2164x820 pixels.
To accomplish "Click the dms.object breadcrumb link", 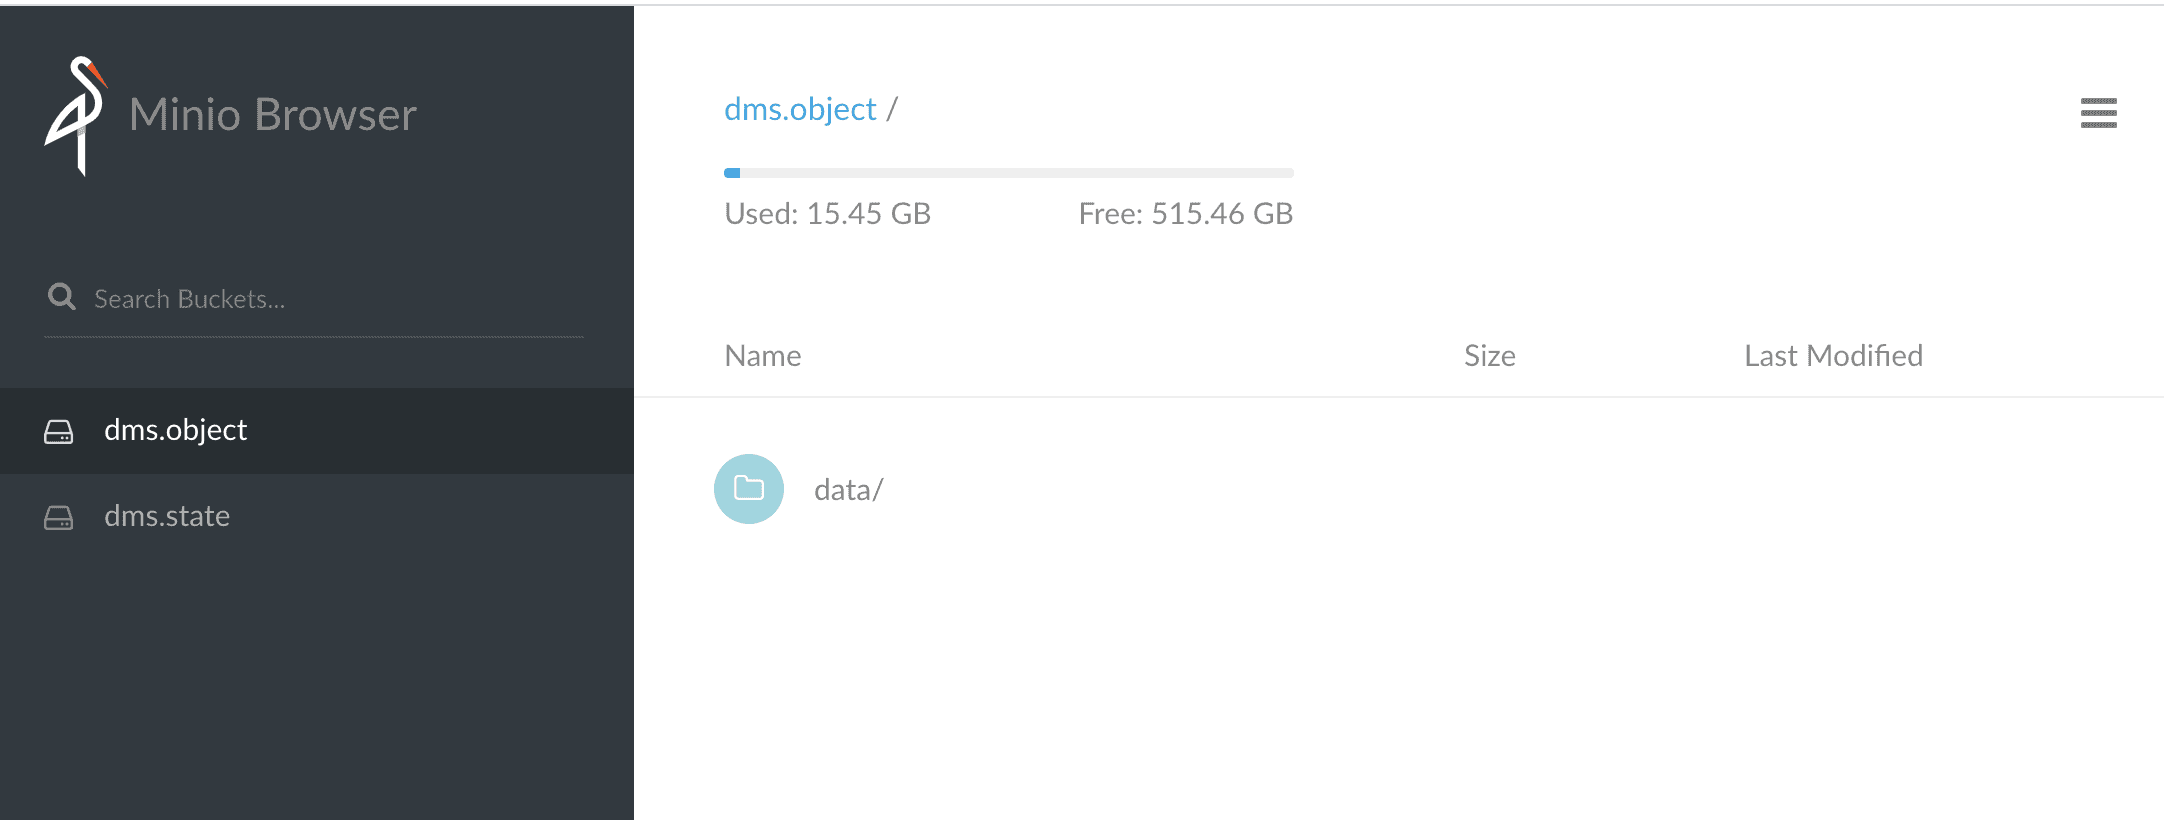I will point(800,109).
